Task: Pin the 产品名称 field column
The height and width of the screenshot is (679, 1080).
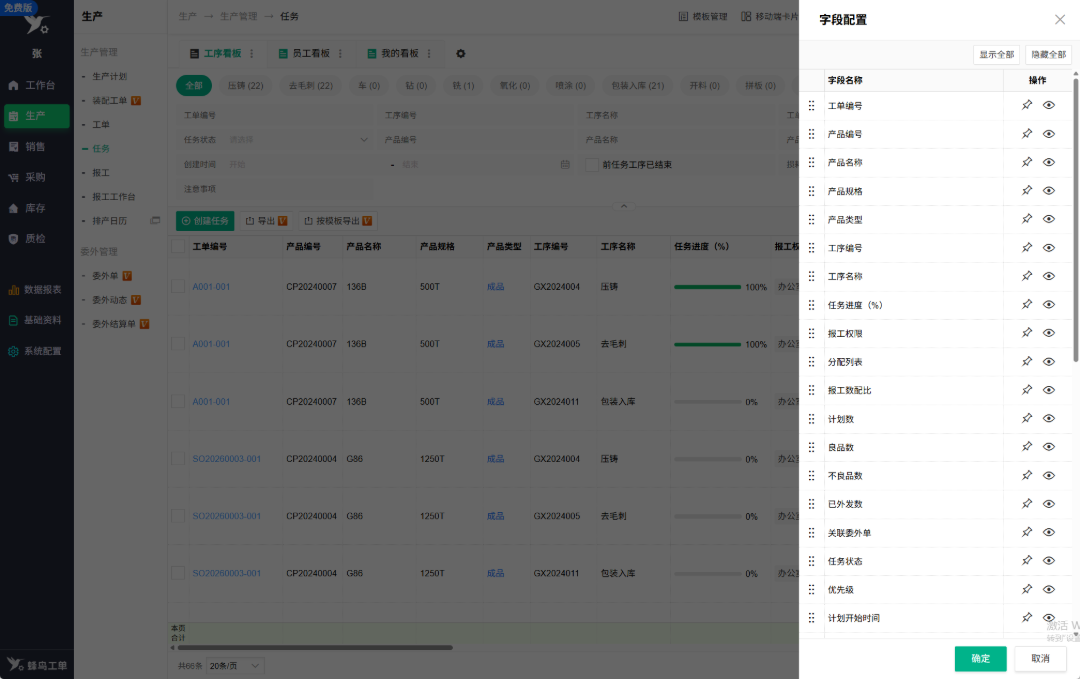Action: pyautogui.click(x=1026, y=163)
